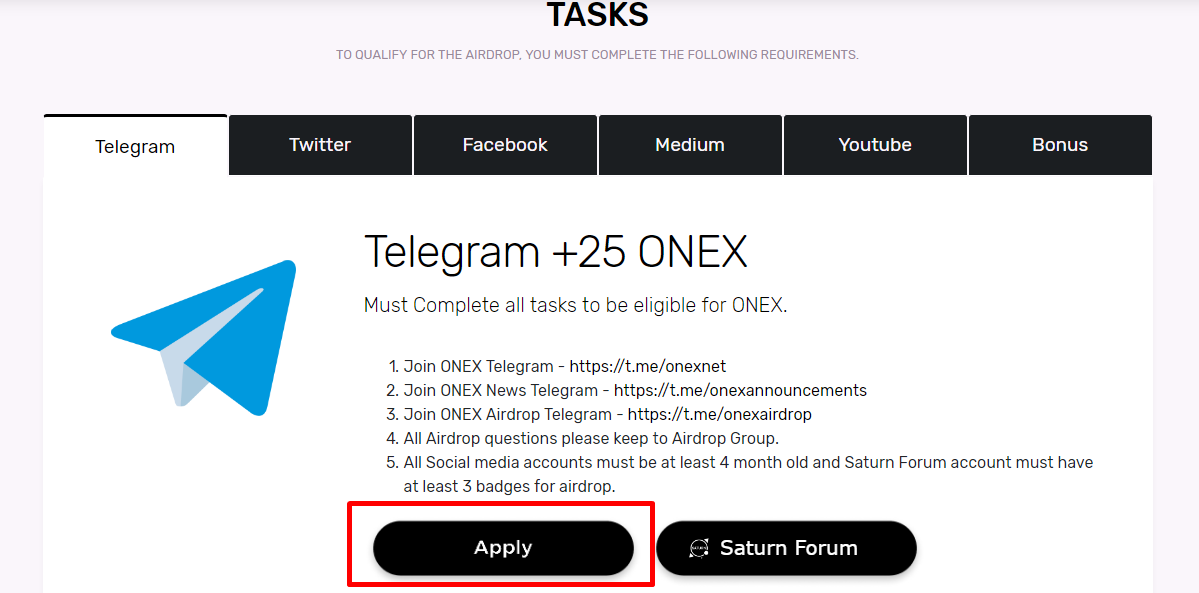
Task: Go to the Youtube tab
Action: (x=875, y=145)
